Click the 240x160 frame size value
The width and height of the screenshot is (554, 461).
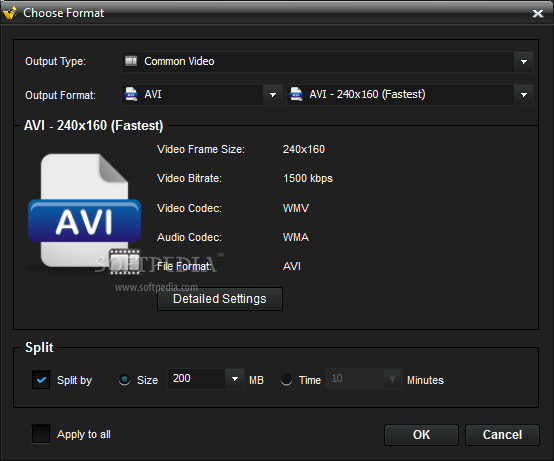[x=303, y=149]
